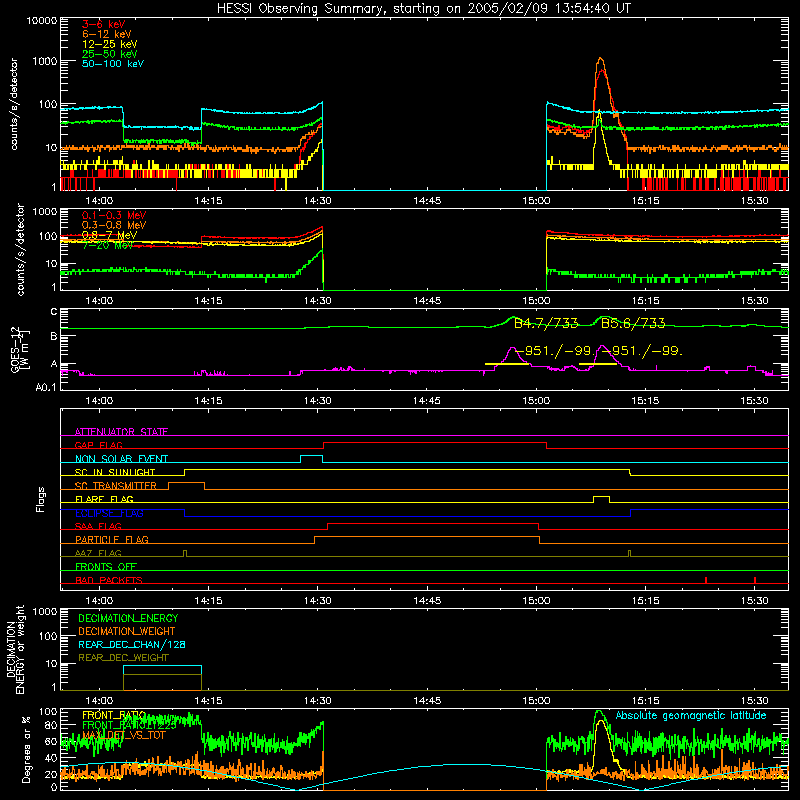Click the BAD_PACKETS flag label
This screenshot has width=800, height=800.
click(x=109, y=580)
